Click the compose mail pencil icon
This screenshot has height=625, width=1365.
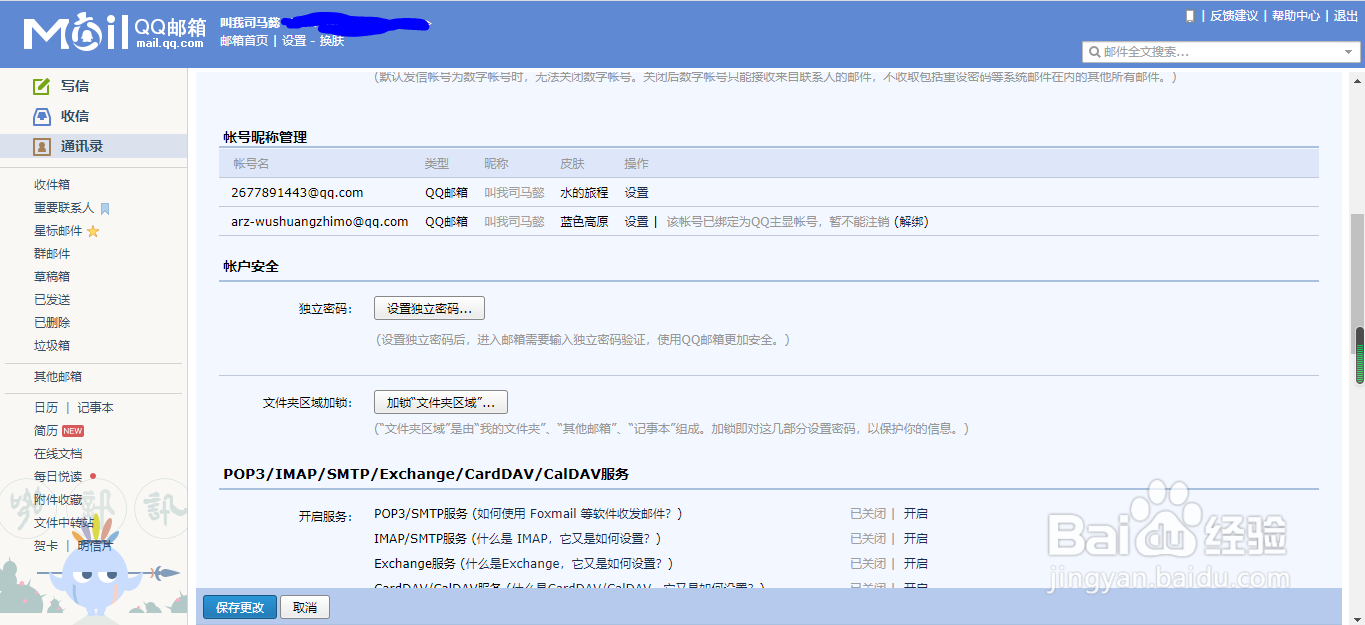pyautogui.click(x=41, y=86)
